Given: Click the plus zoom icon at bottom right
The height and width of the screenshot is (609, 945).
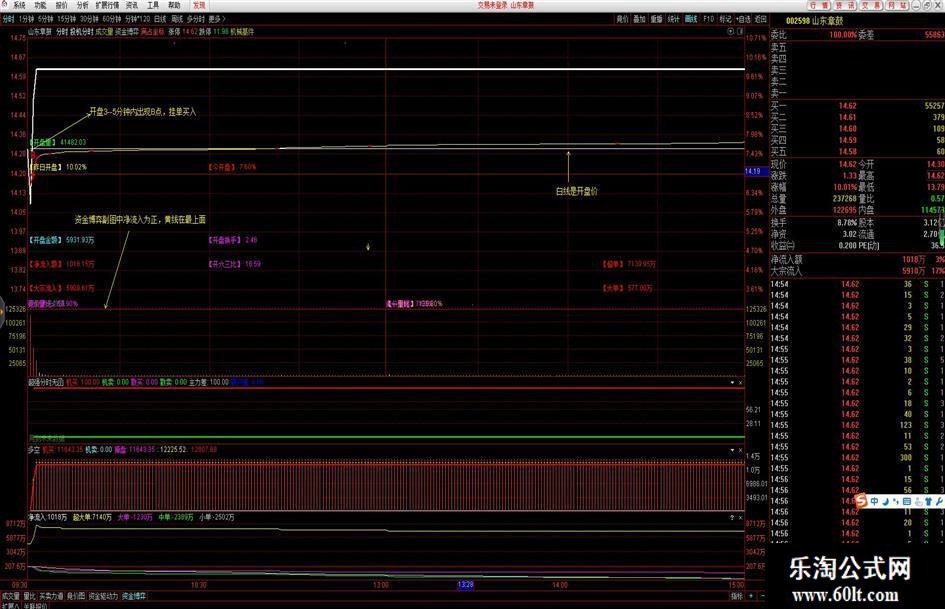Looking at the screenshot, I should click(x=752, y=596).
